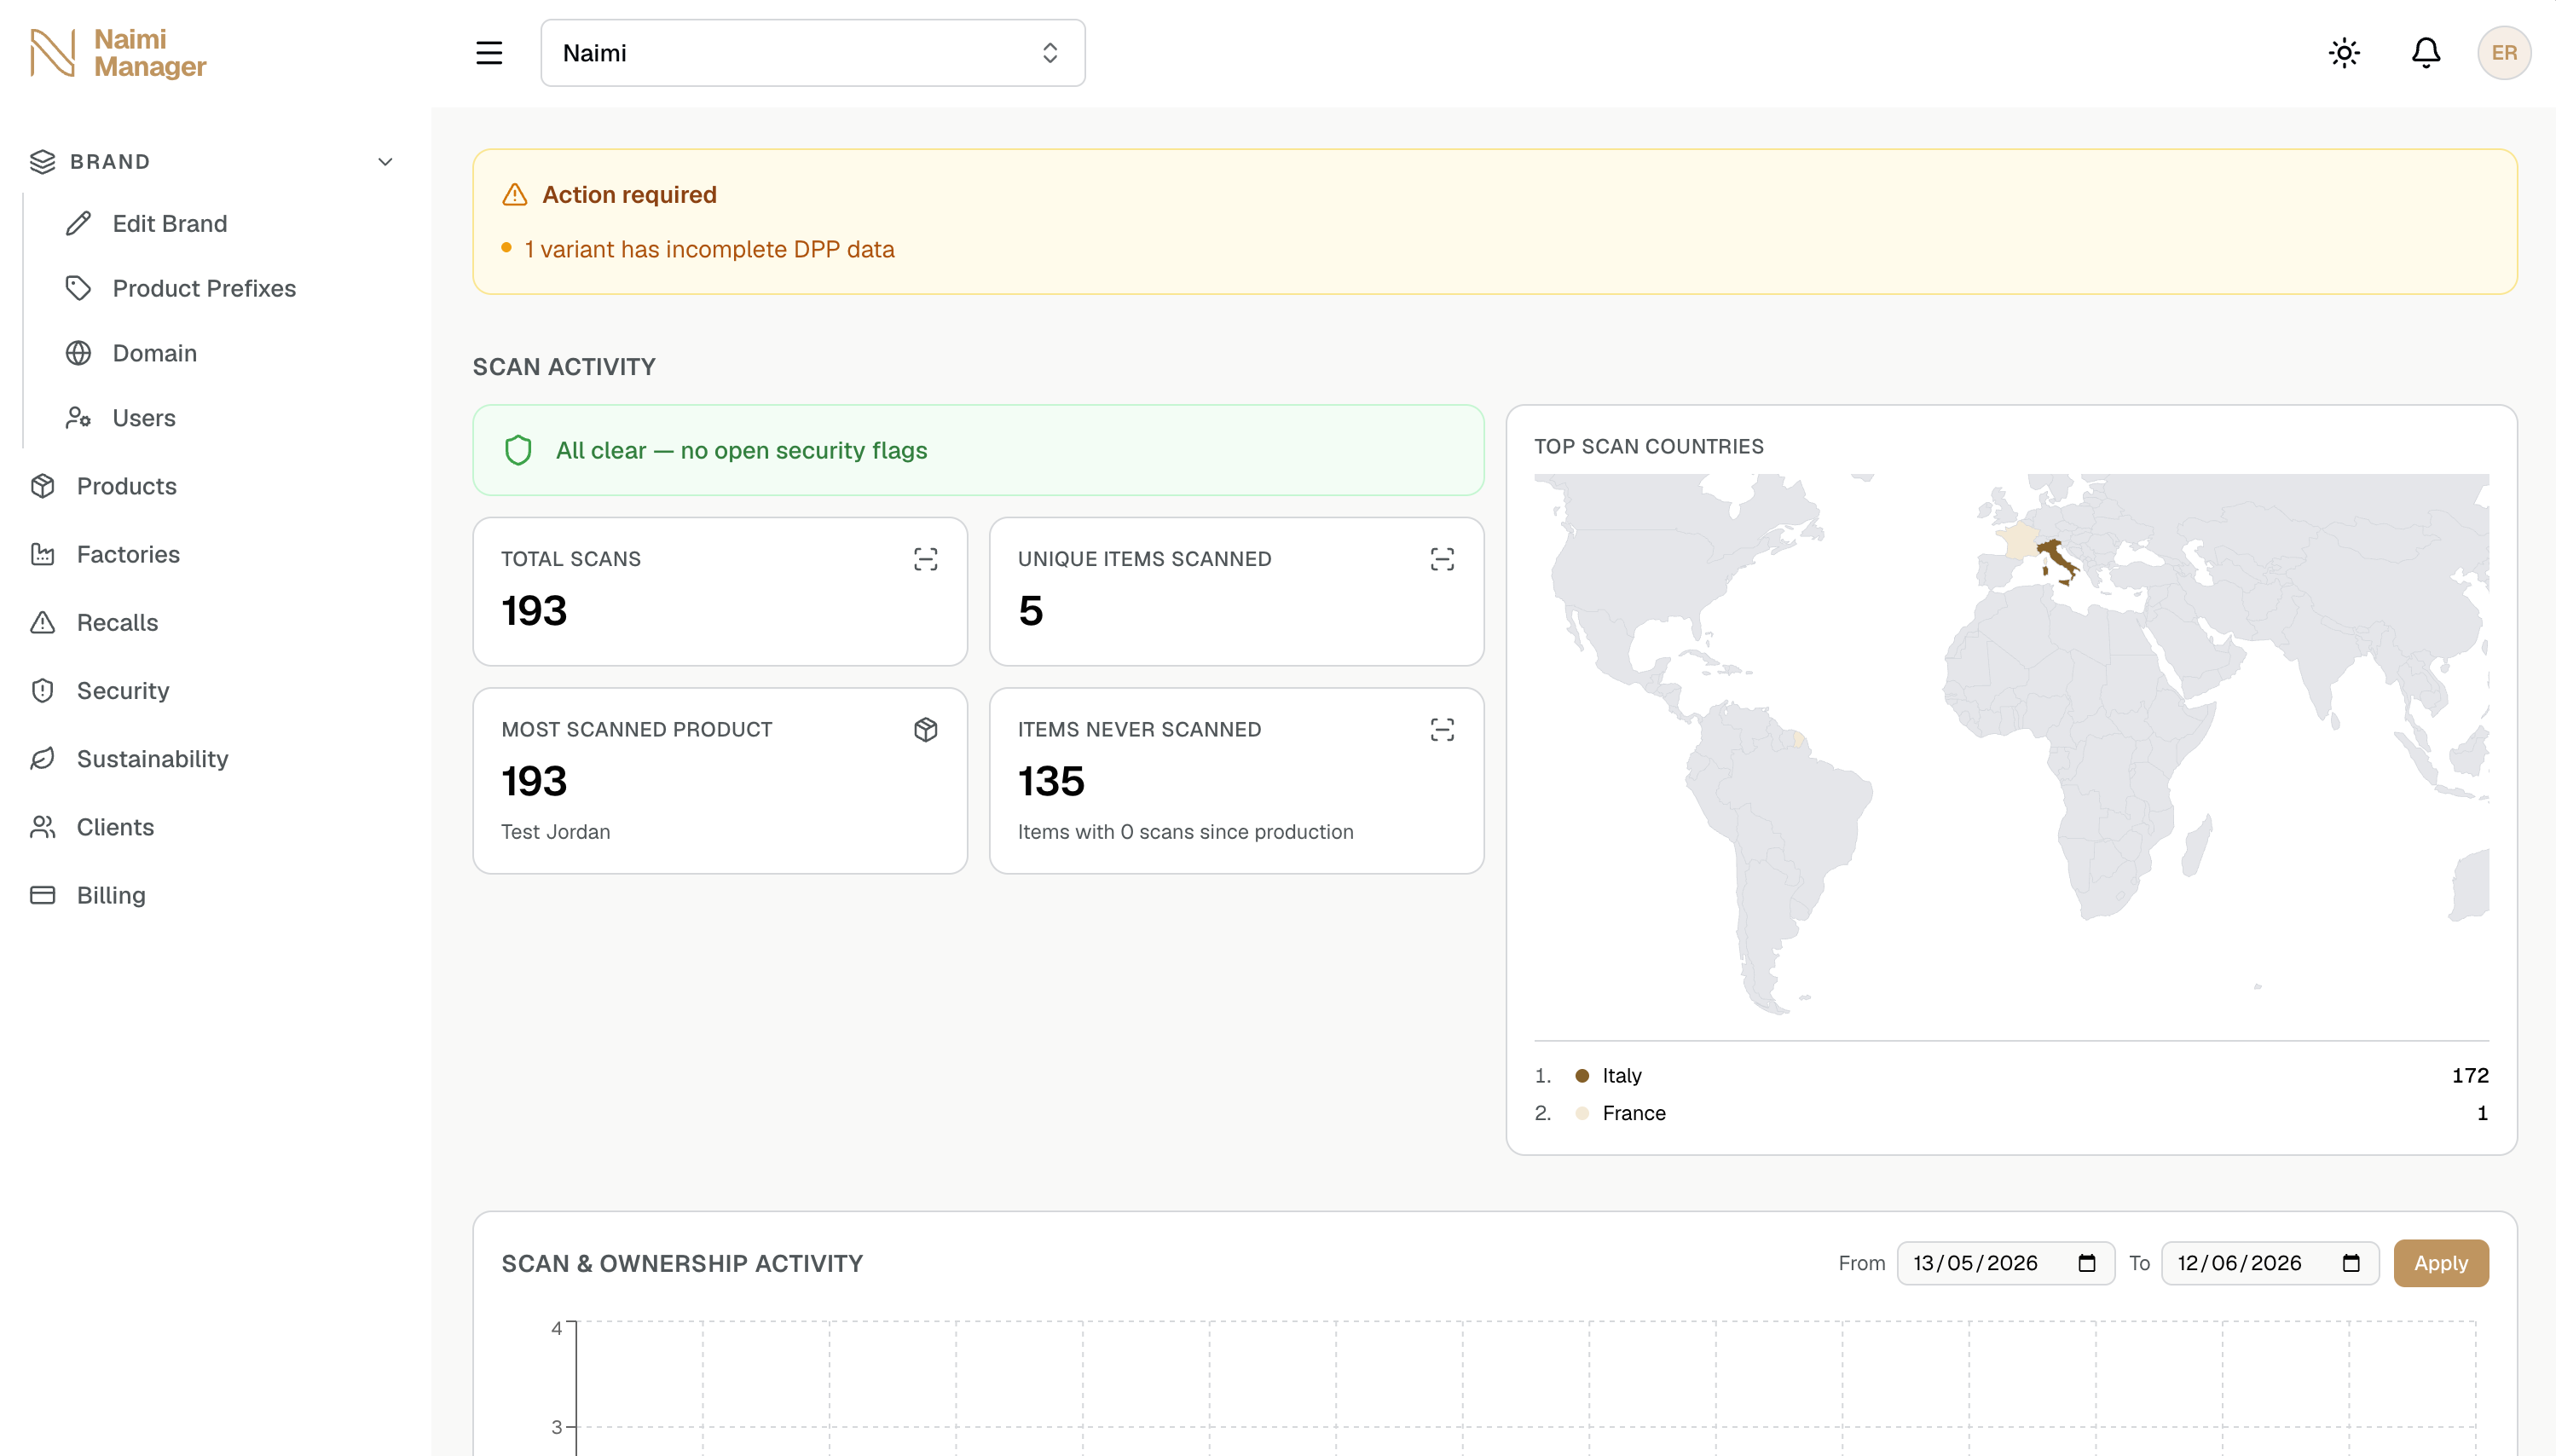
Task: Open notifications bell
Action: [x=2426, y=53]
